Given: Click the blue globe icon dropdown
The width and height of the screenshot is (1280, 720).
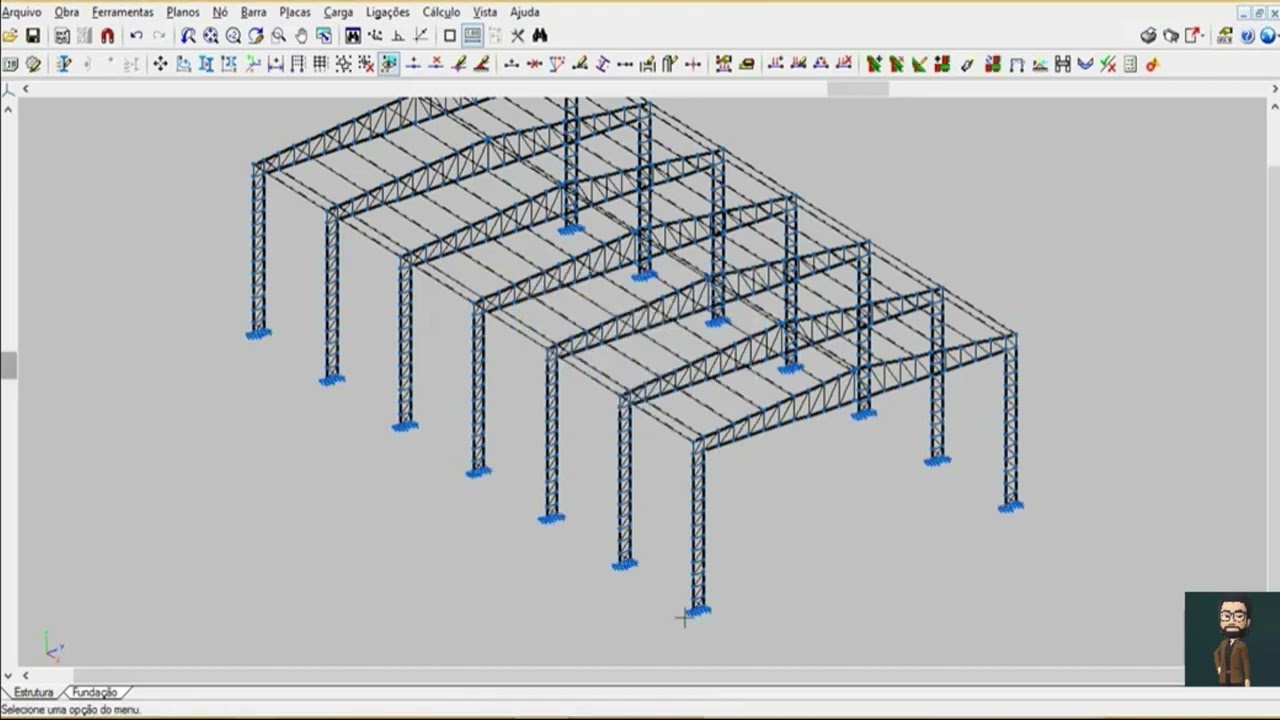Looking at the screenshot, I should pyautogui.click(x=1270, y=36).
